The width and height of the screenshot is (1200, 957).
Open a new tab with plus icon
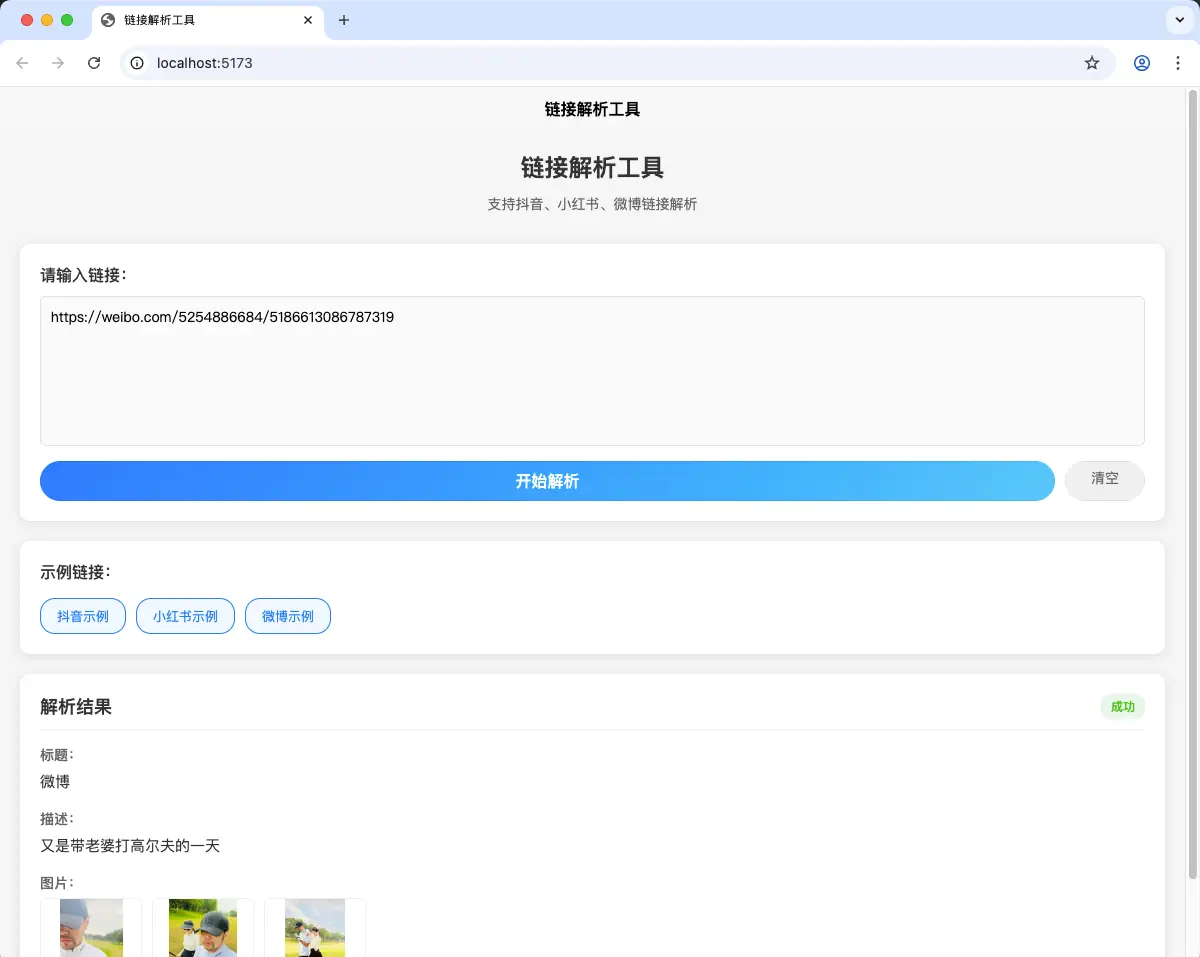(344, 20)
